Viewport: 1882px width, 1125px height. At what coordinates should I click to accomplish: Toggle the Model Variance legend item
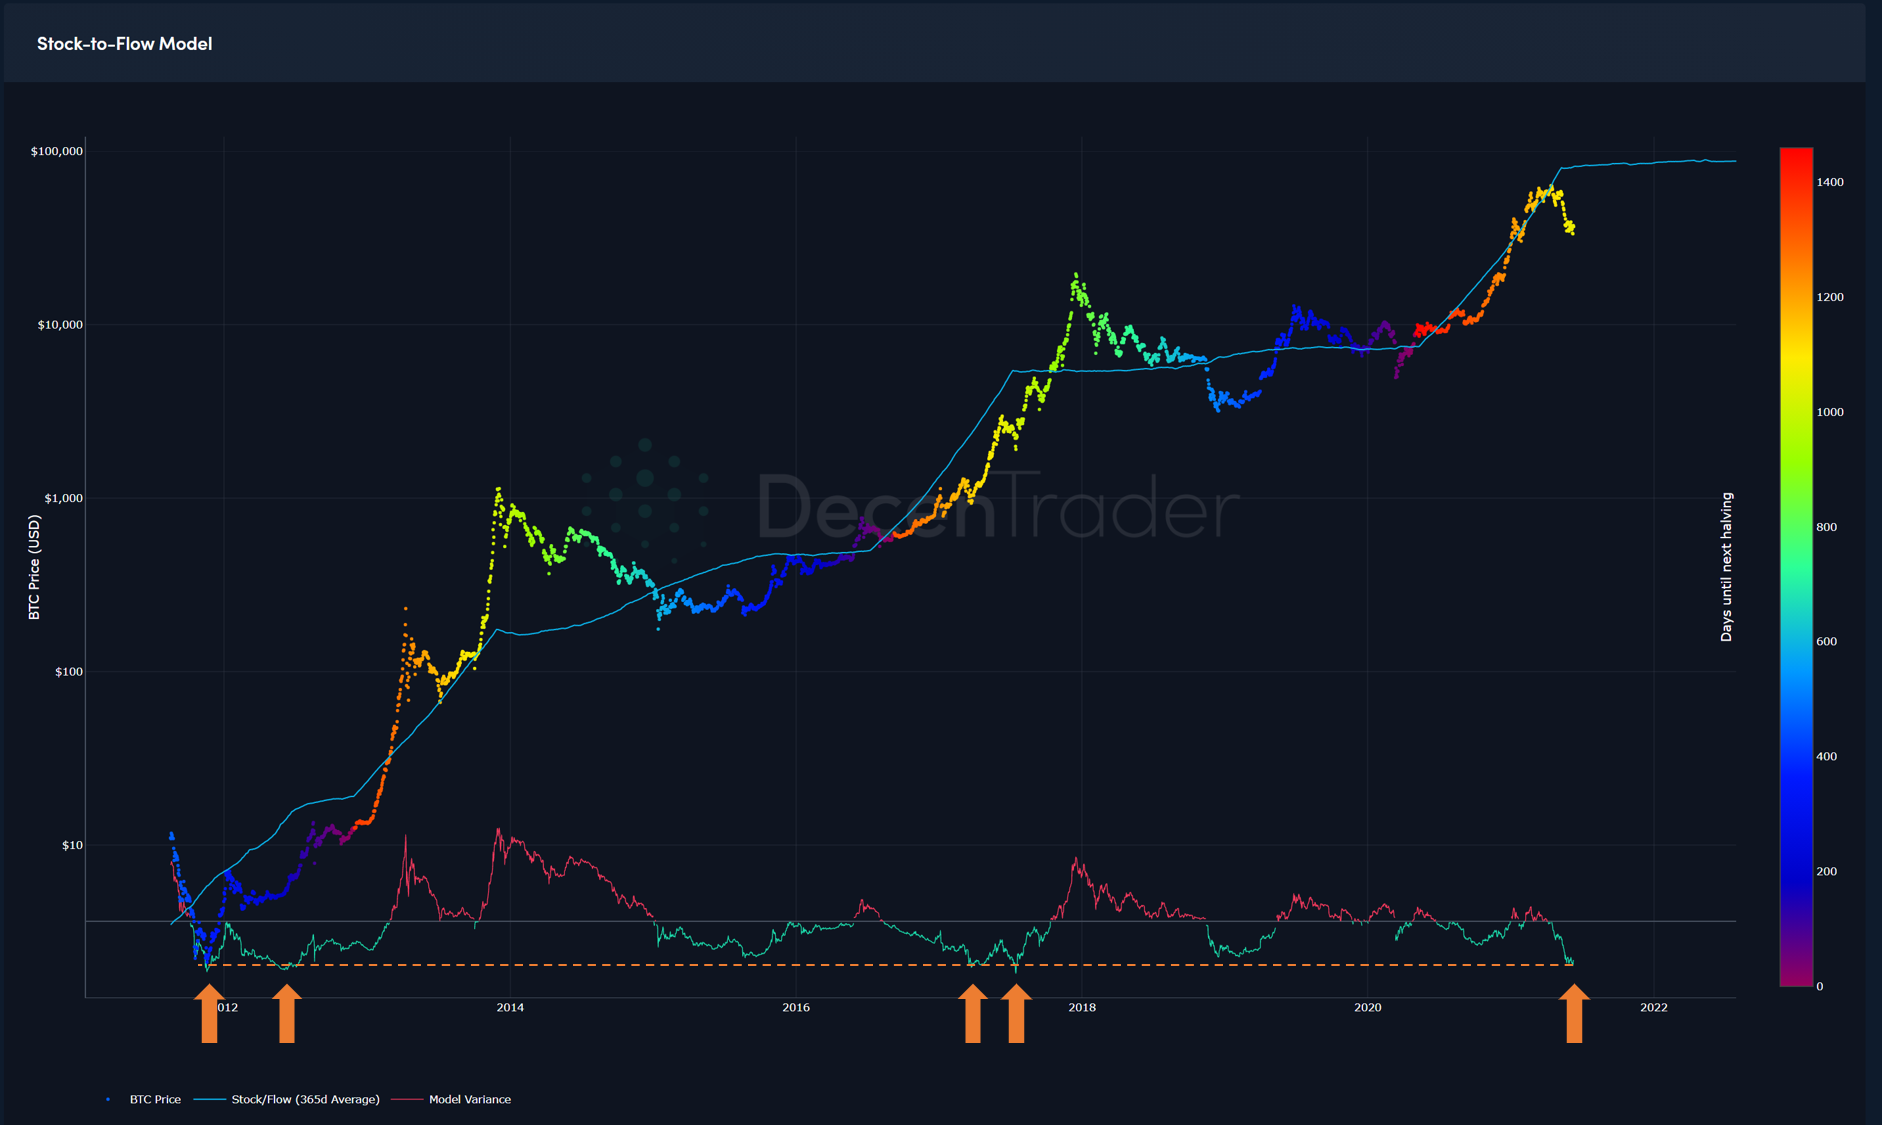pos(469,1099)
